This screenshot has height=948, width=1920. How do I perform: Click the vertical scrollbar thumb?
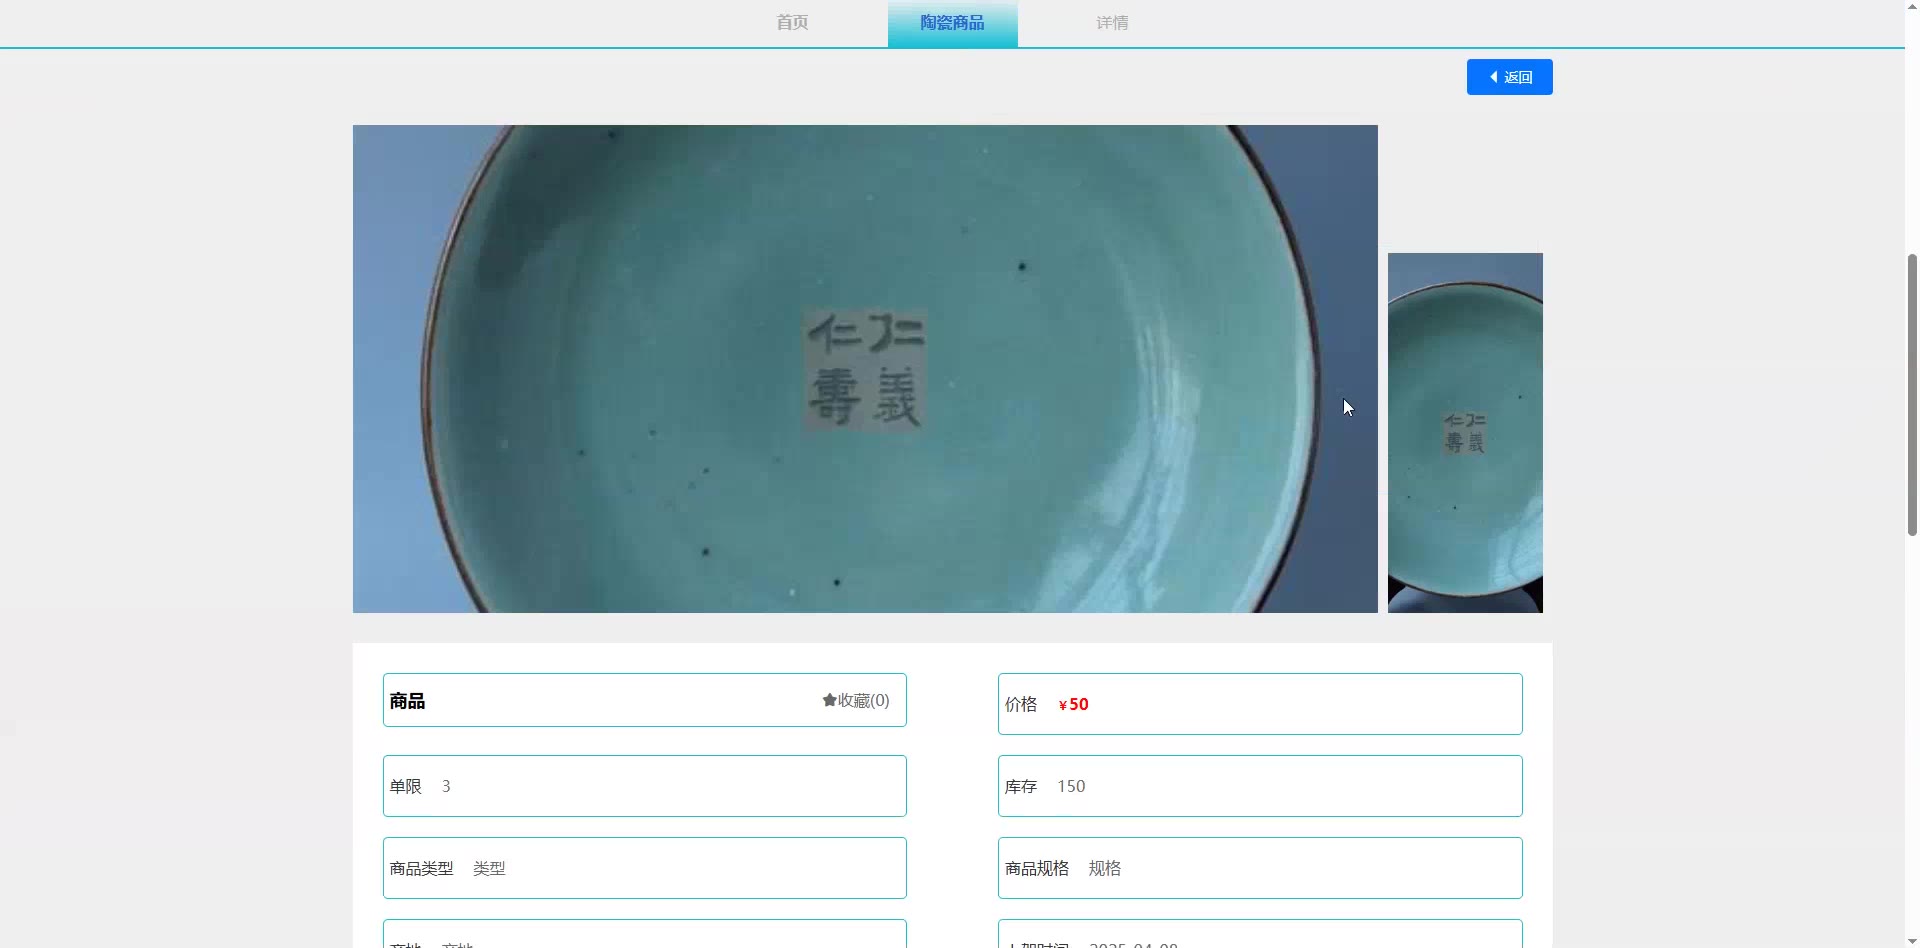click(x=1912, y=394)
